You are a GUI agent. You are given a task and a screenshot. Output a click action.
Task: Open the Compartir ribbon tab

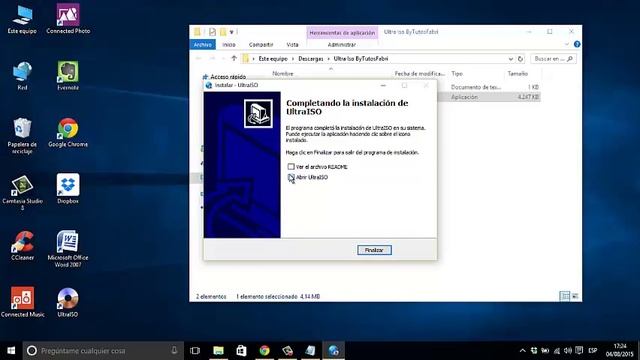click(x=261, y=44)
